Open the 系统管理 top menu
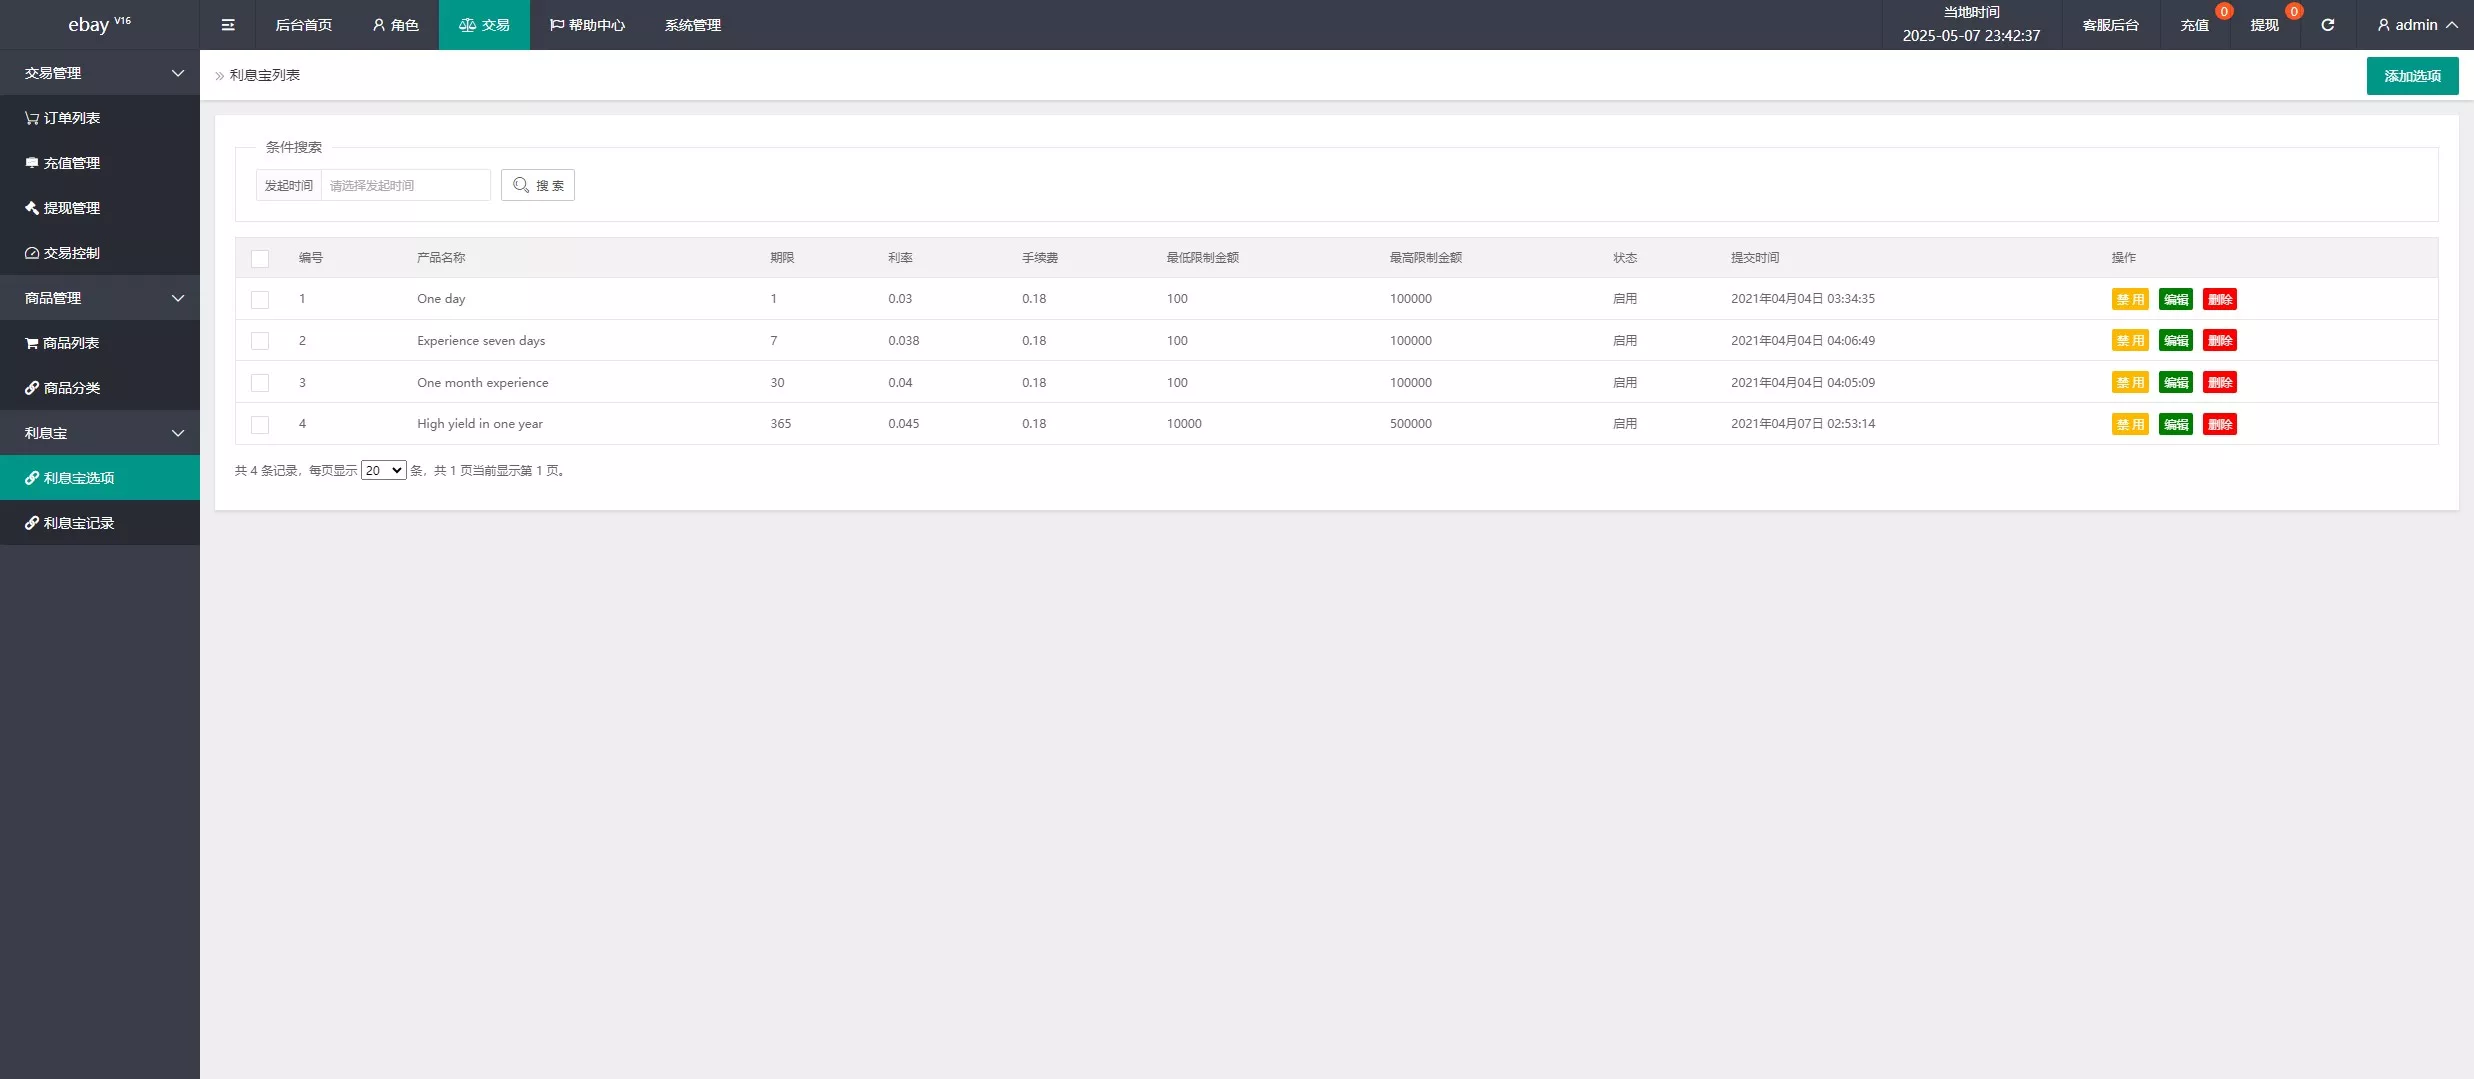 click(692, 25)
